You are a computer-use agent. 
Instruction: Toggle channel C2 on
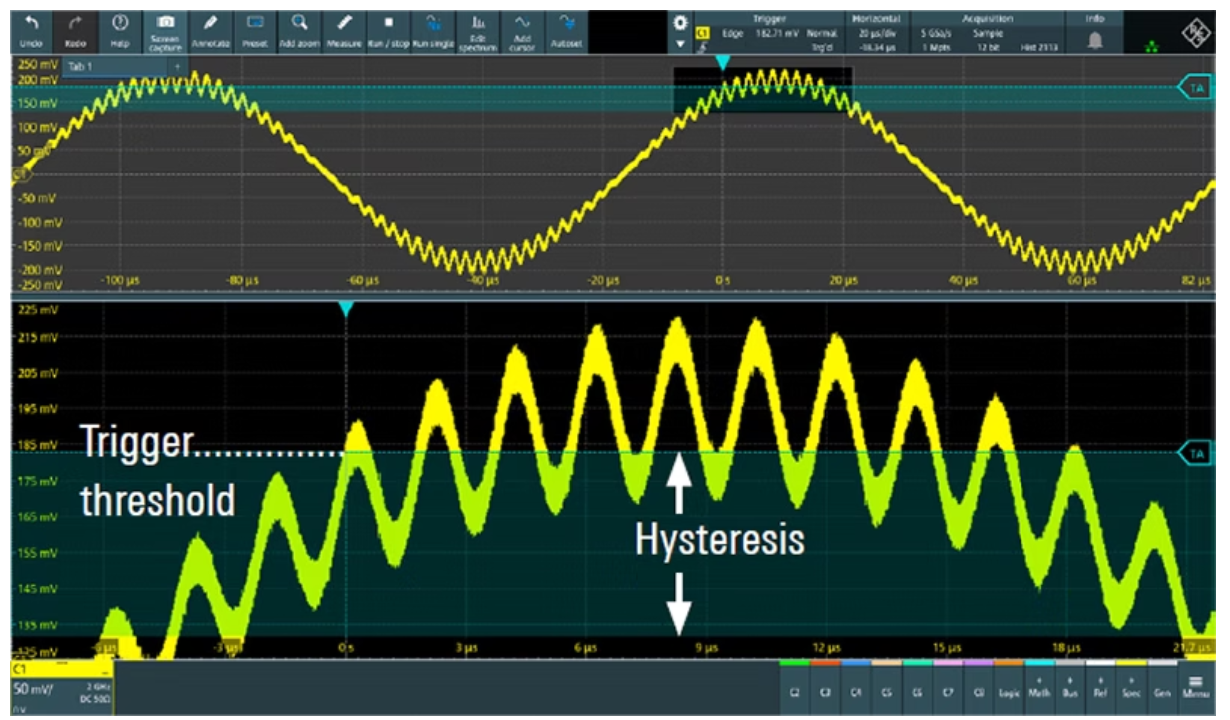794,690
